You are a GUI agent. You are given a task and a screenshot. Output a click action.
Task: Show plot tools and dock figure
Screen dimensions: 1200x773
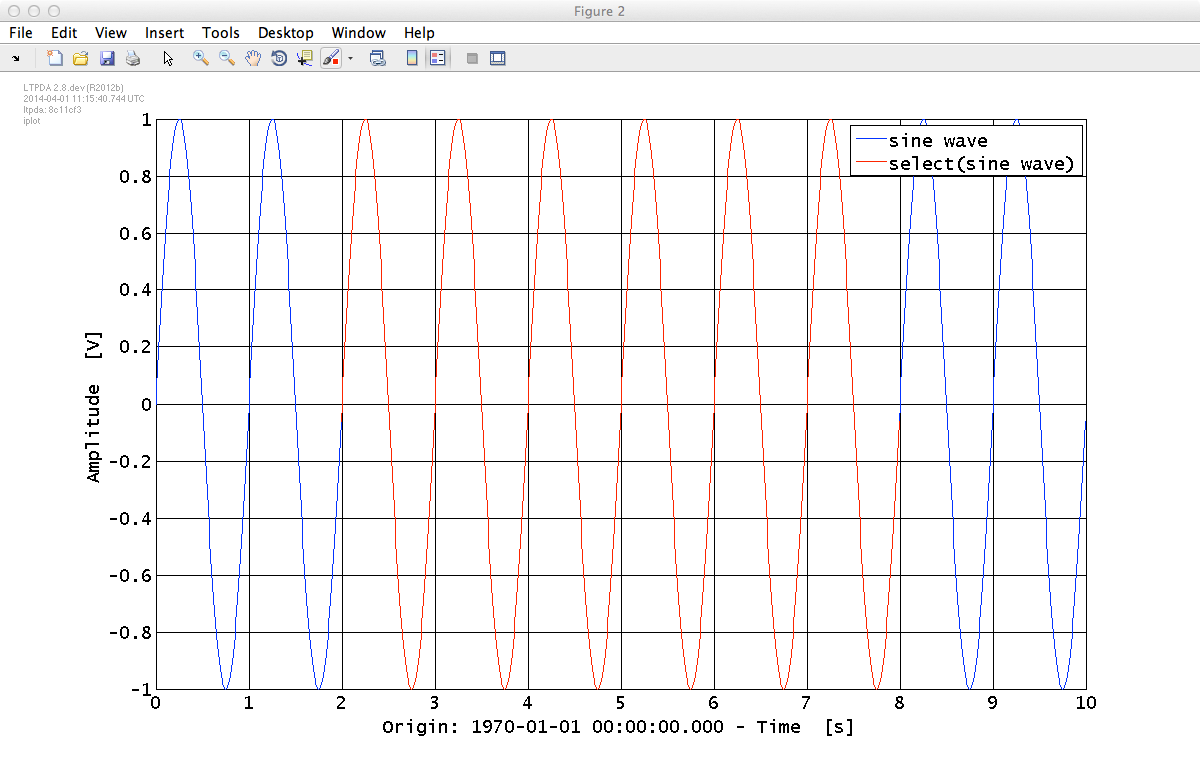(x=498, y=58)
